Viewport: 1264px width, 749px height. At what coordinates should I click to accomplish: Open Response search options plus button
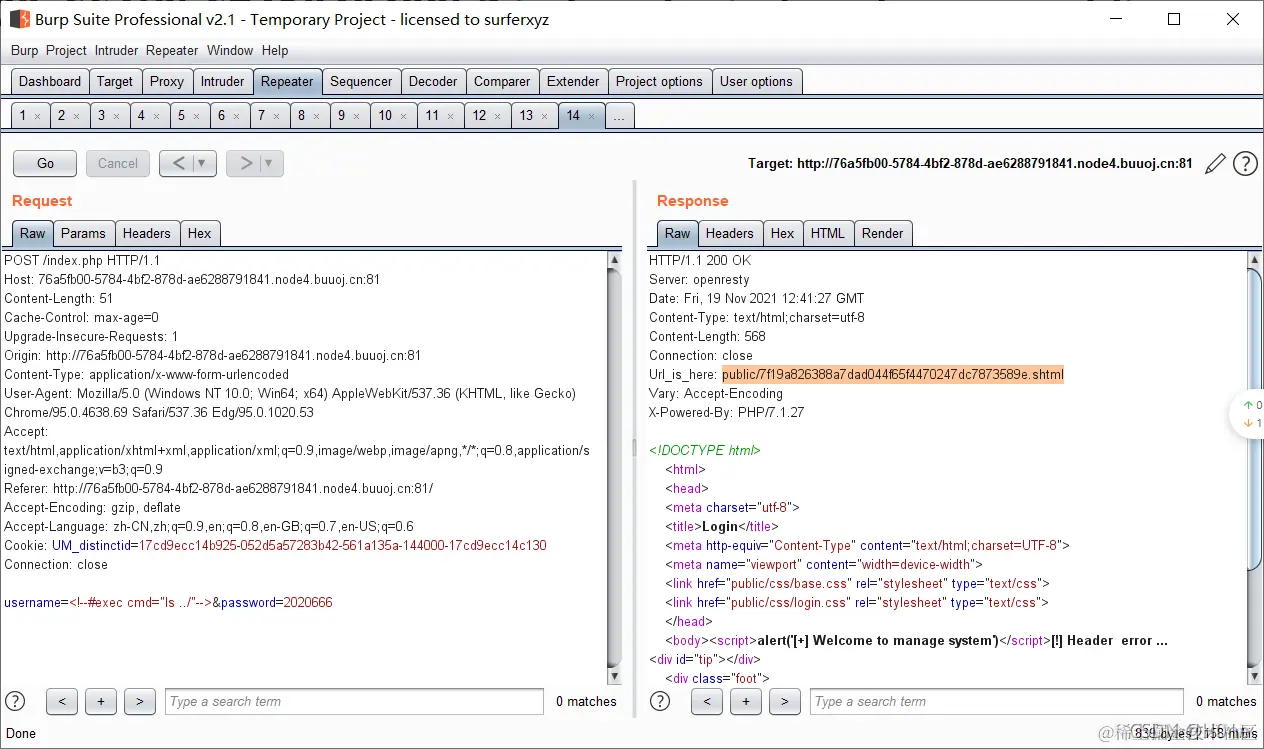746,701
